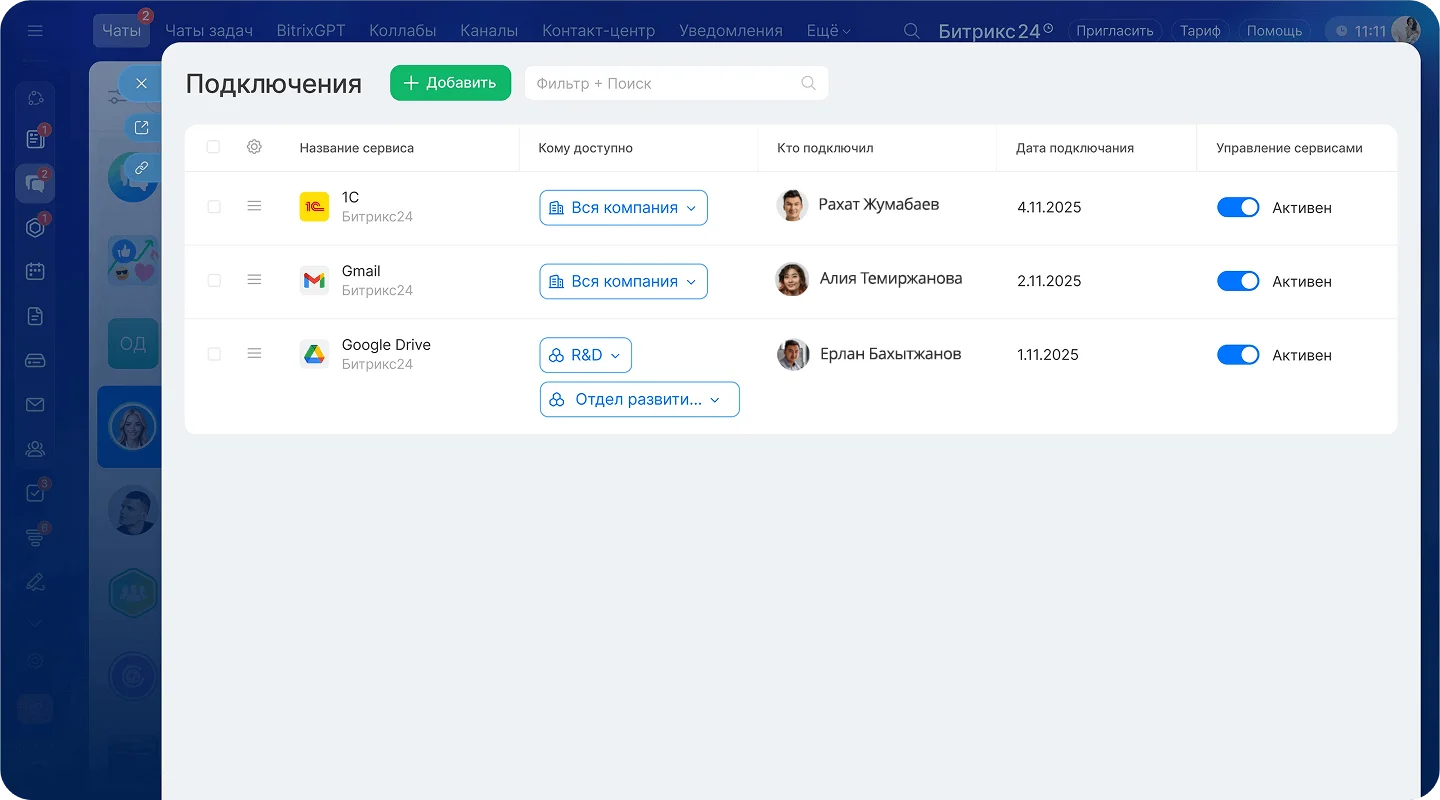Tick the select-all checkbox in table header
The height and width of the screenshot is (800, 1440).
tap(213, 147)
